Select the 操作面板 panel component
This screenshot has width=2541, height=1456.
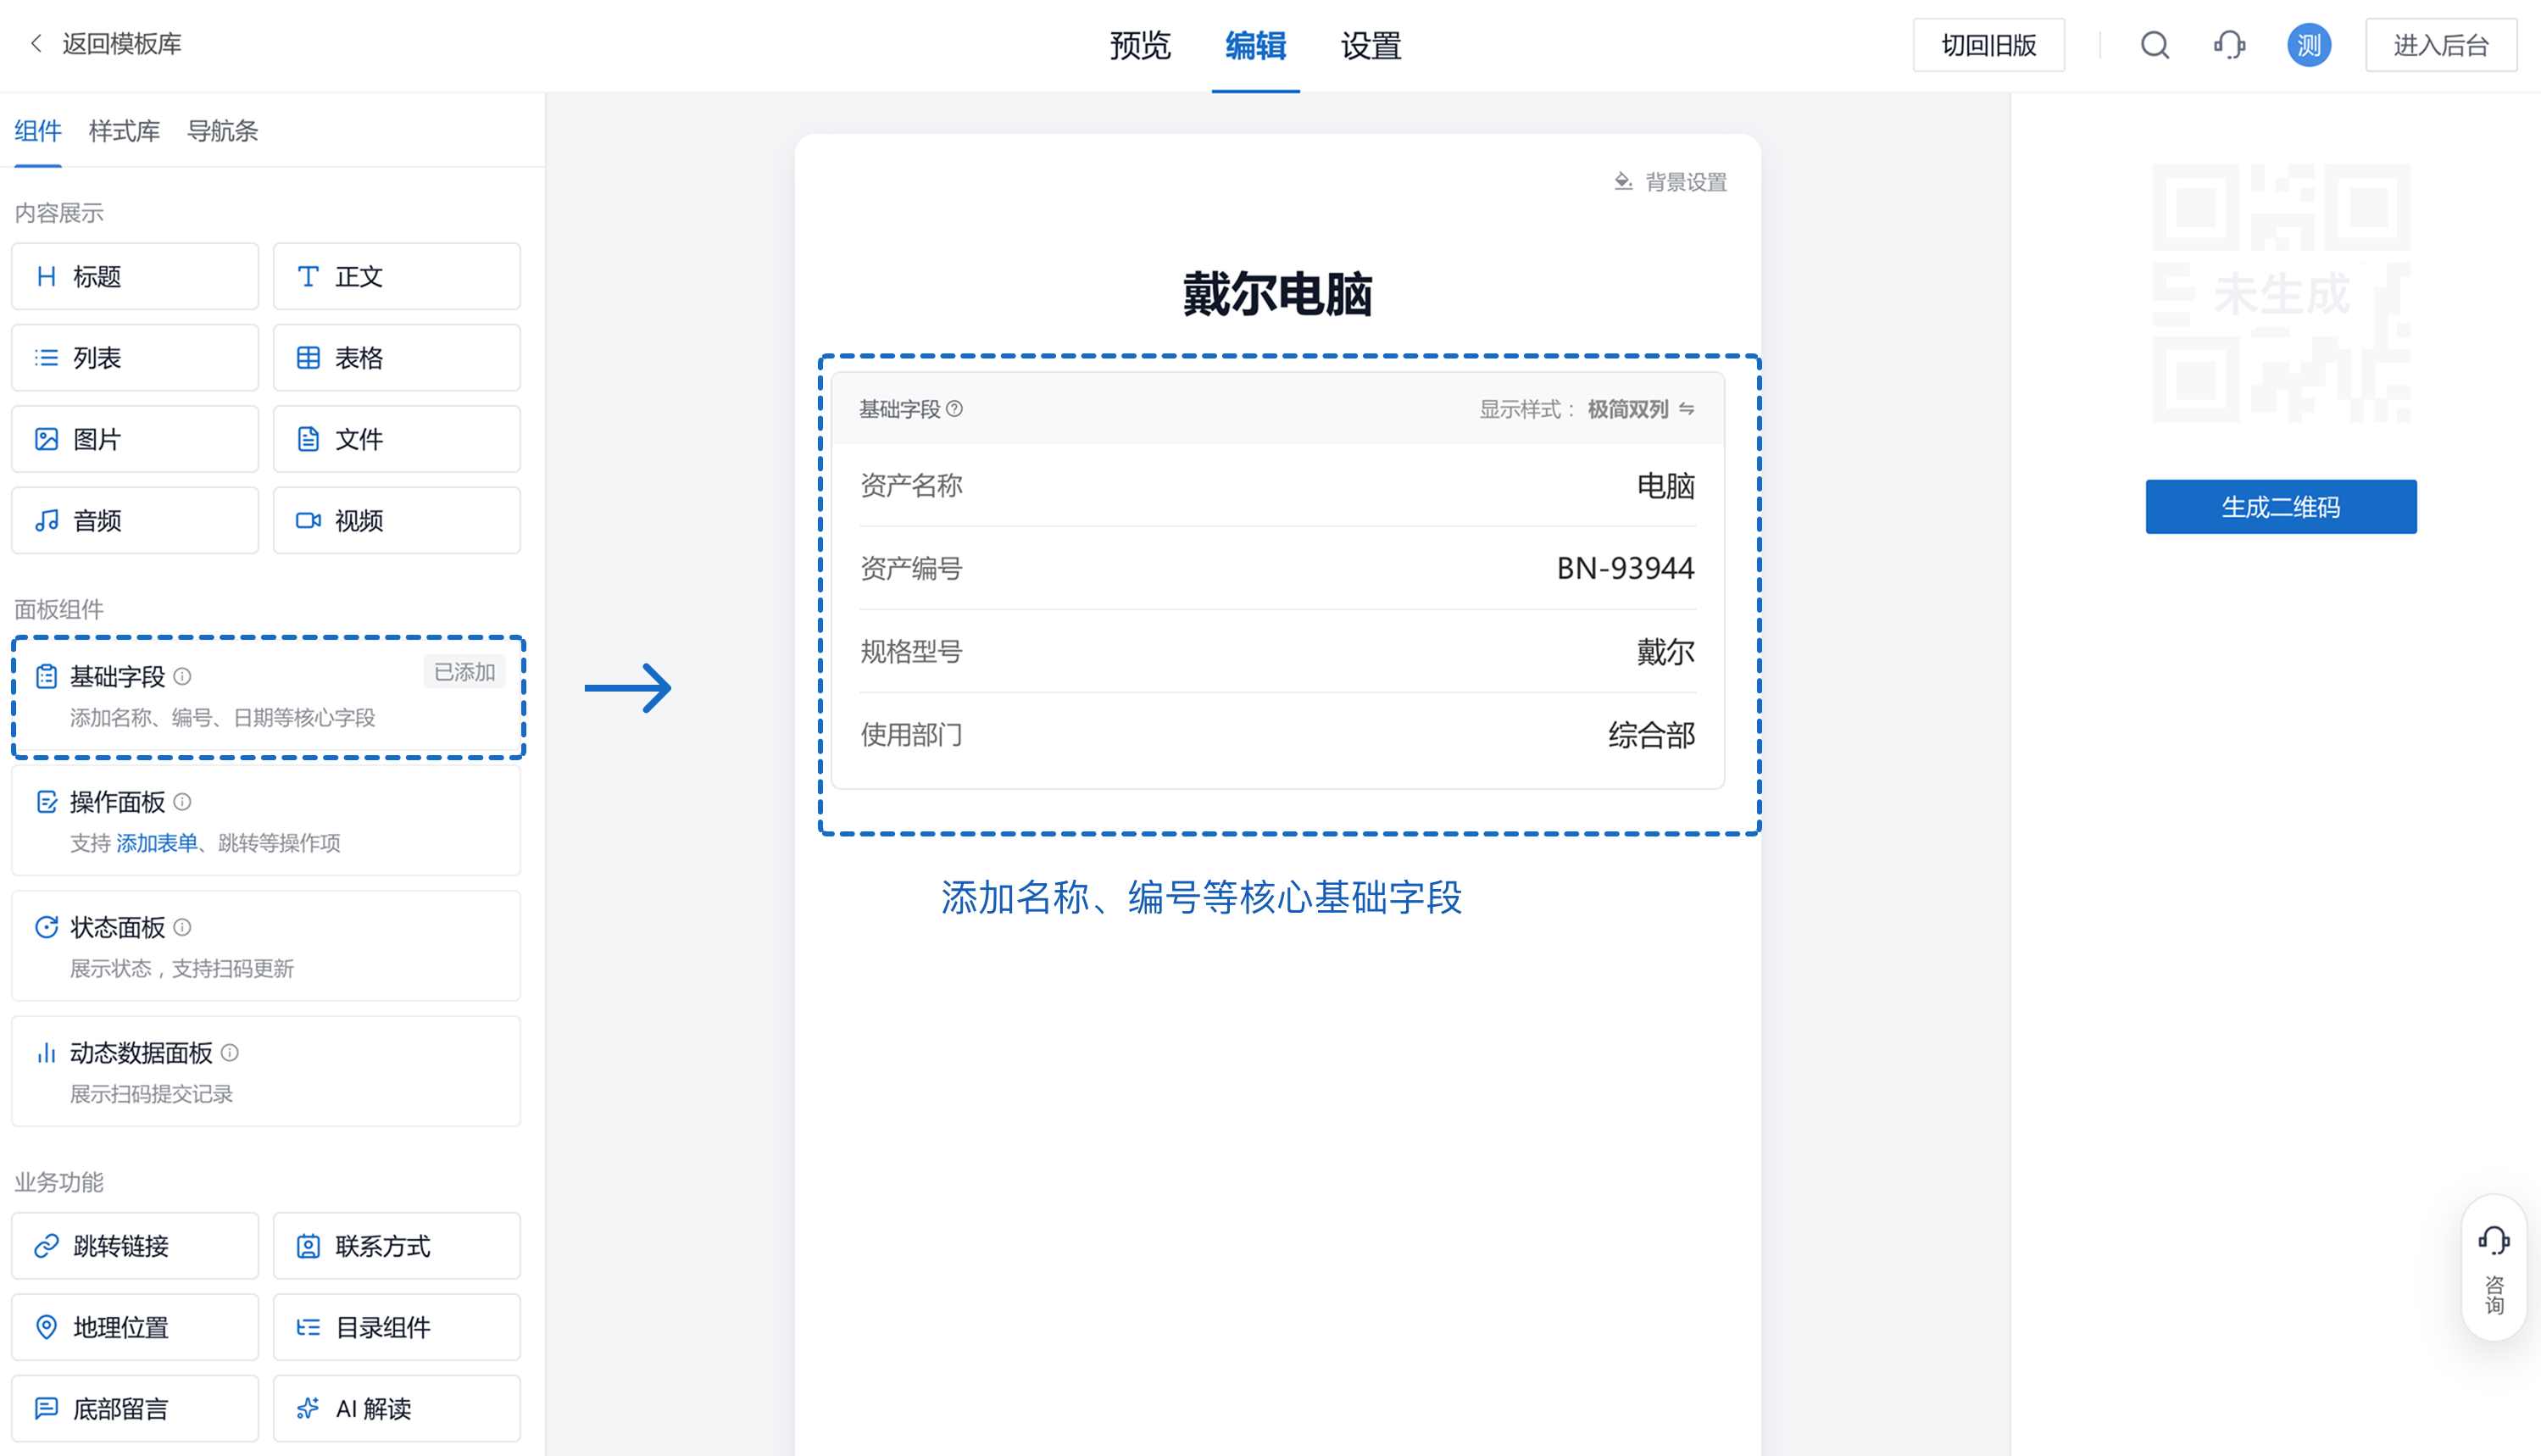coord(266,821)
